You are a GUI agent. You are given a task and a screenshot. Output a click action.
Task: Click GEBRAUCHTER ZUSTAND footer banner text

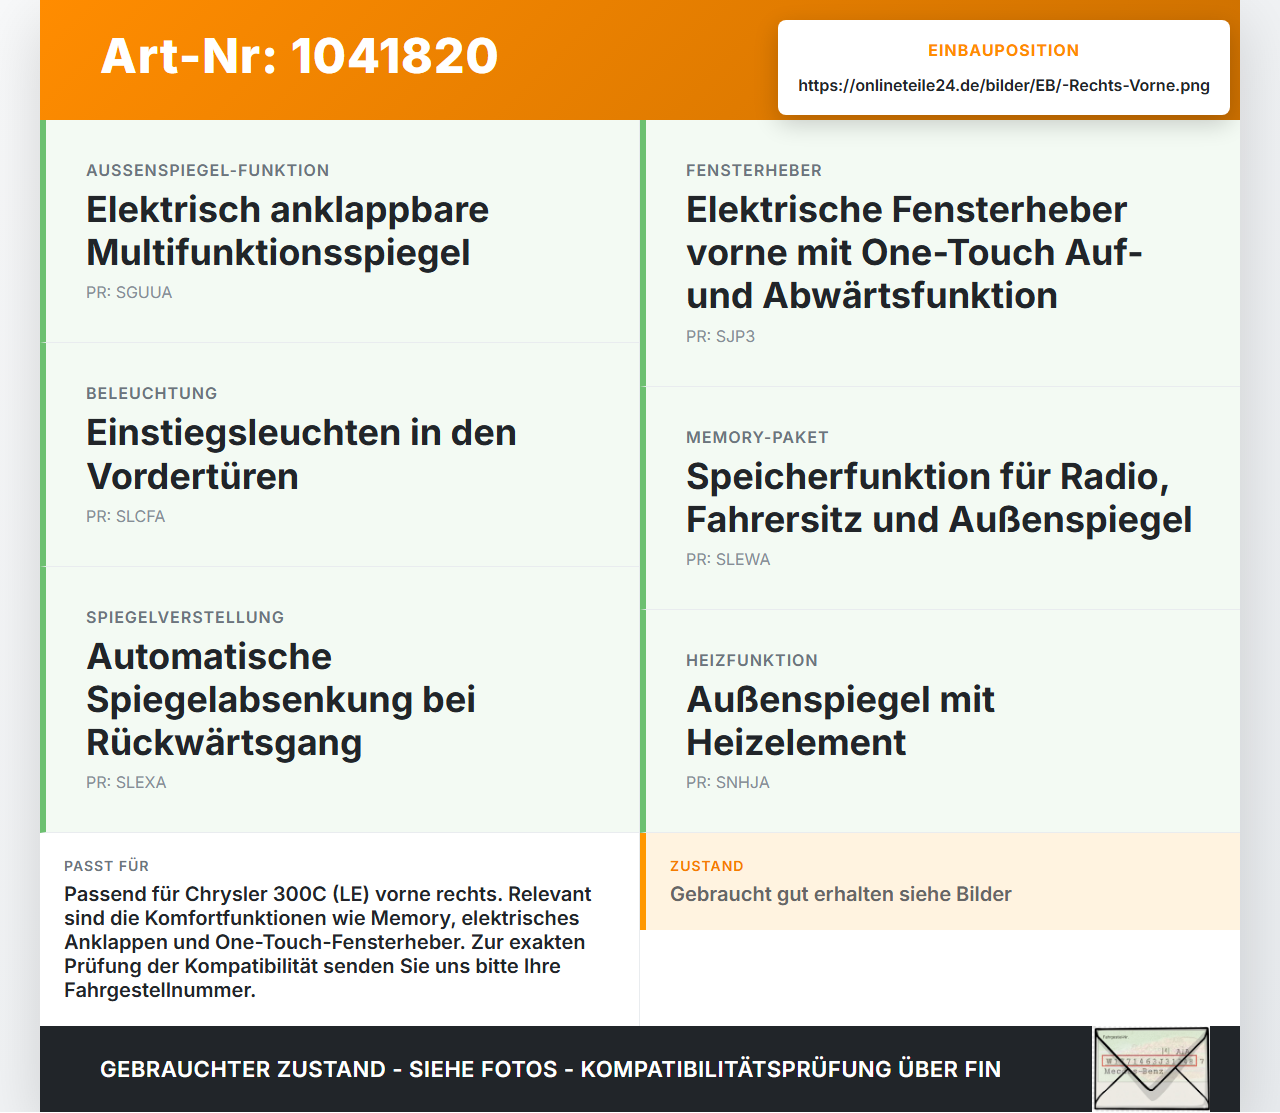pos(550,1069)
